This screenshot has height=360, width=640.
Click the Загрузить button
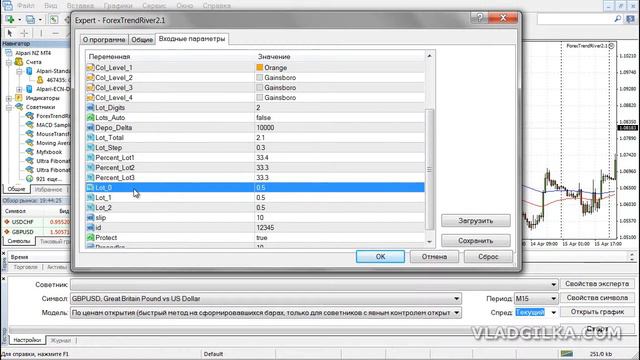476,221
